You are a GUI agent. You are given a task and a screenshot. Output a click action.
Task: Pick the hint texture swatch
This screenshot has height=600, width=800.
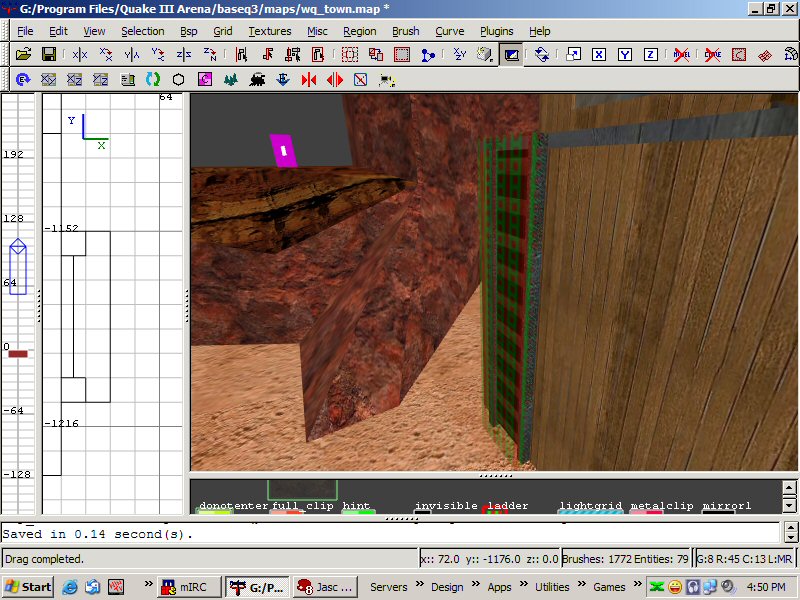pos(359,511)
